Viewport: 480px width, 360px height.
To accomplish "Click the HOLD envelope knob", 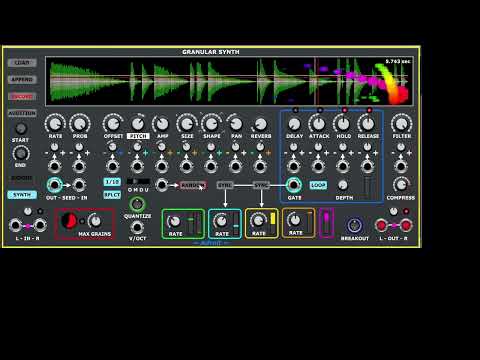I will 343,124.
